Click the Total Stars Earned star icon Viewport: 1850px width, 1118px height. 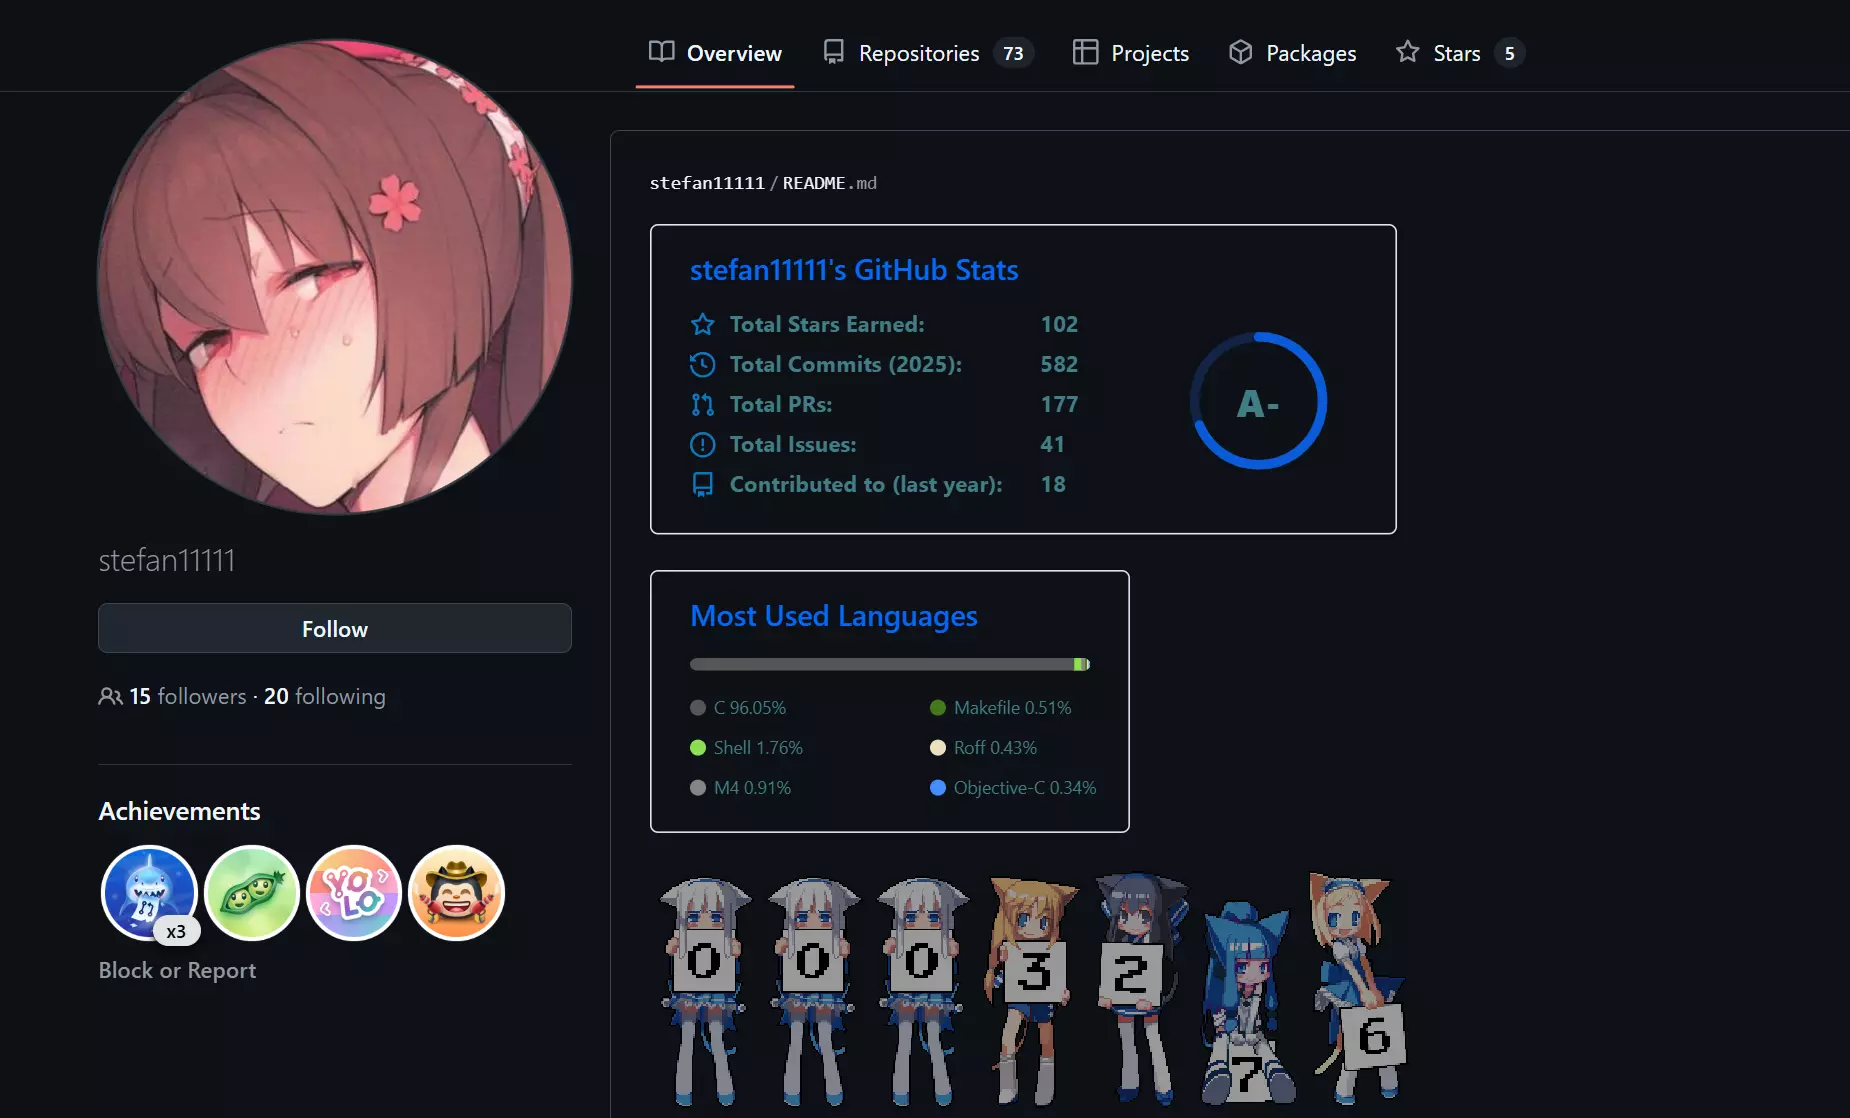703,324
